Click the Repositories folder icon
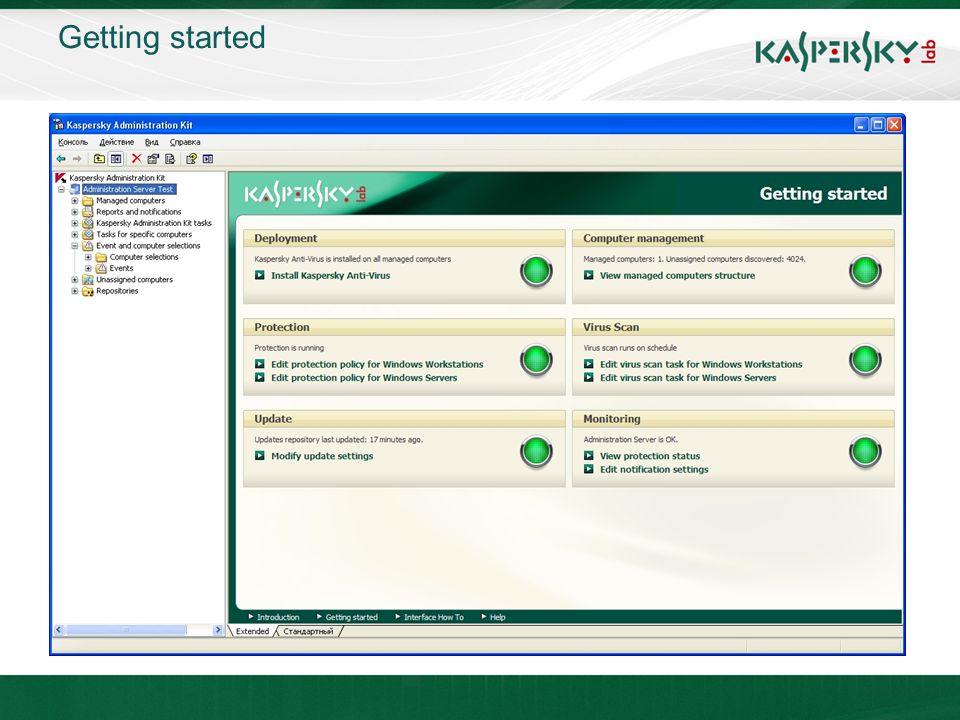 coord(88,291)
